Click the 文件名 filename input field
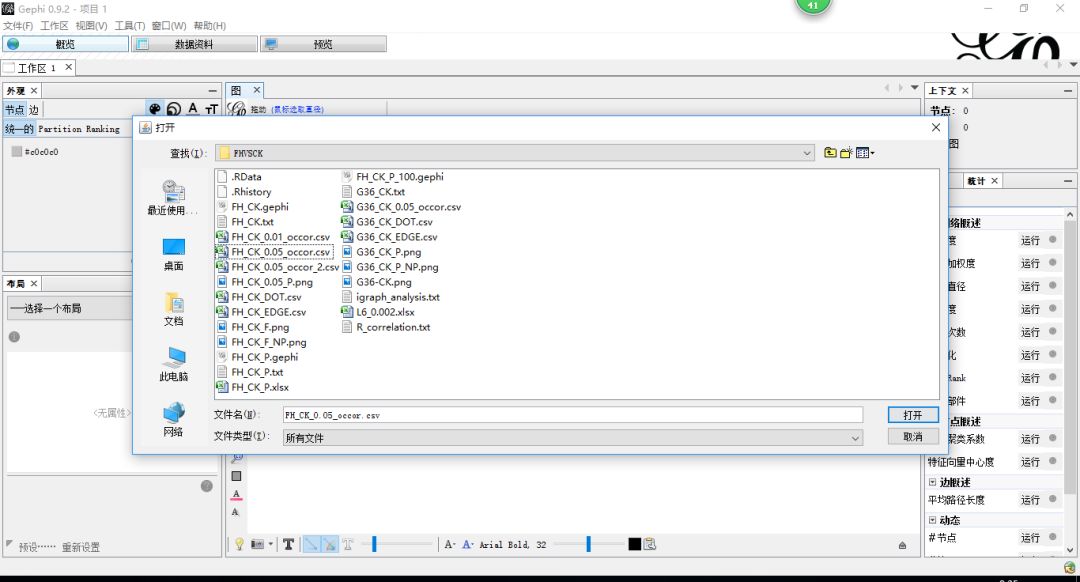Viewport: 1080px width, 582px height. 572,415
